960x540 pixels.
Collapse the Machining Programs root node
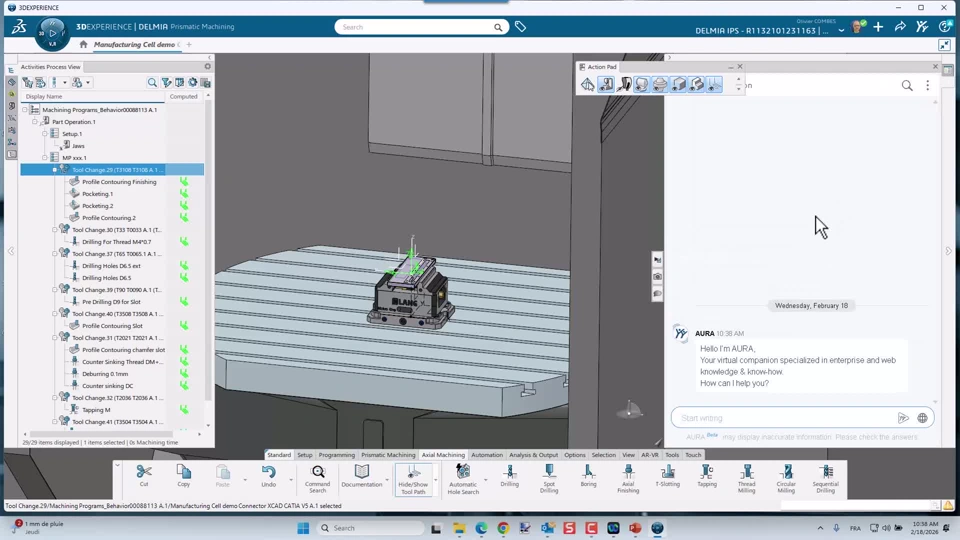[25, 110]
